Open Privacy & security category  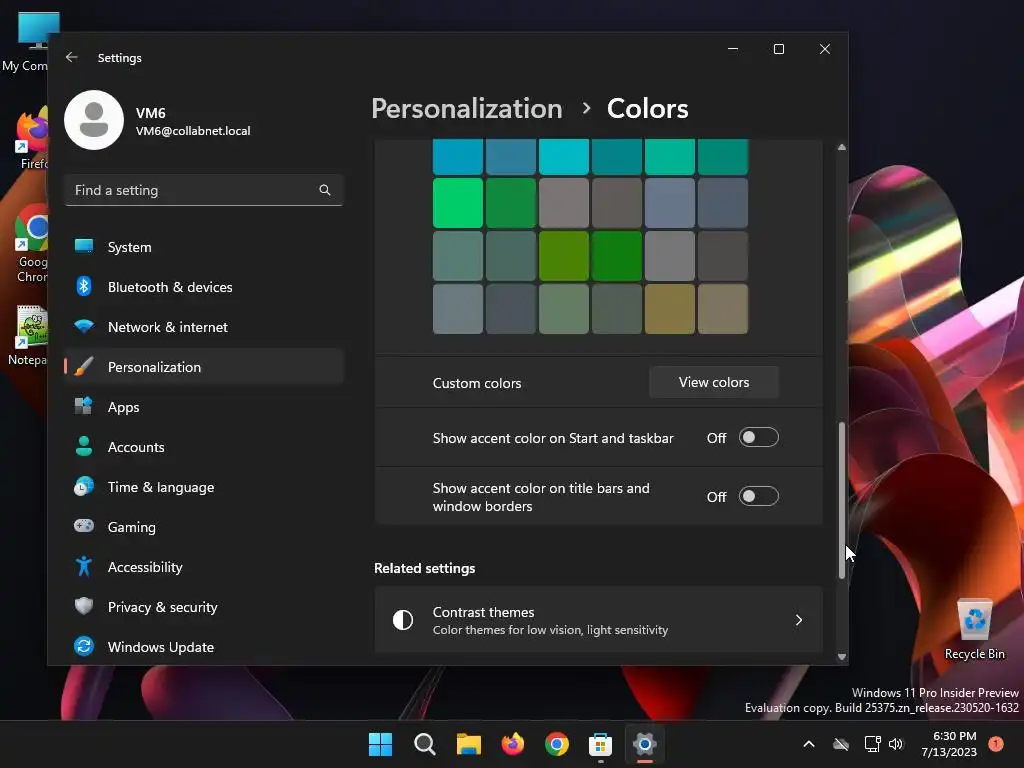pos(204,607)
